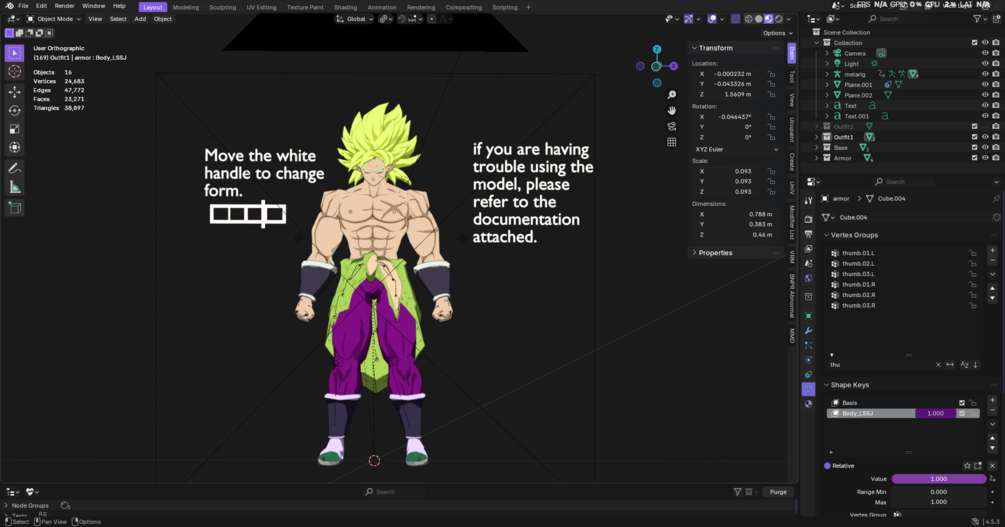Screen dimensions: 1005x527
Task: Expand the Properties panel in sidebar
Action: (694, 253)
